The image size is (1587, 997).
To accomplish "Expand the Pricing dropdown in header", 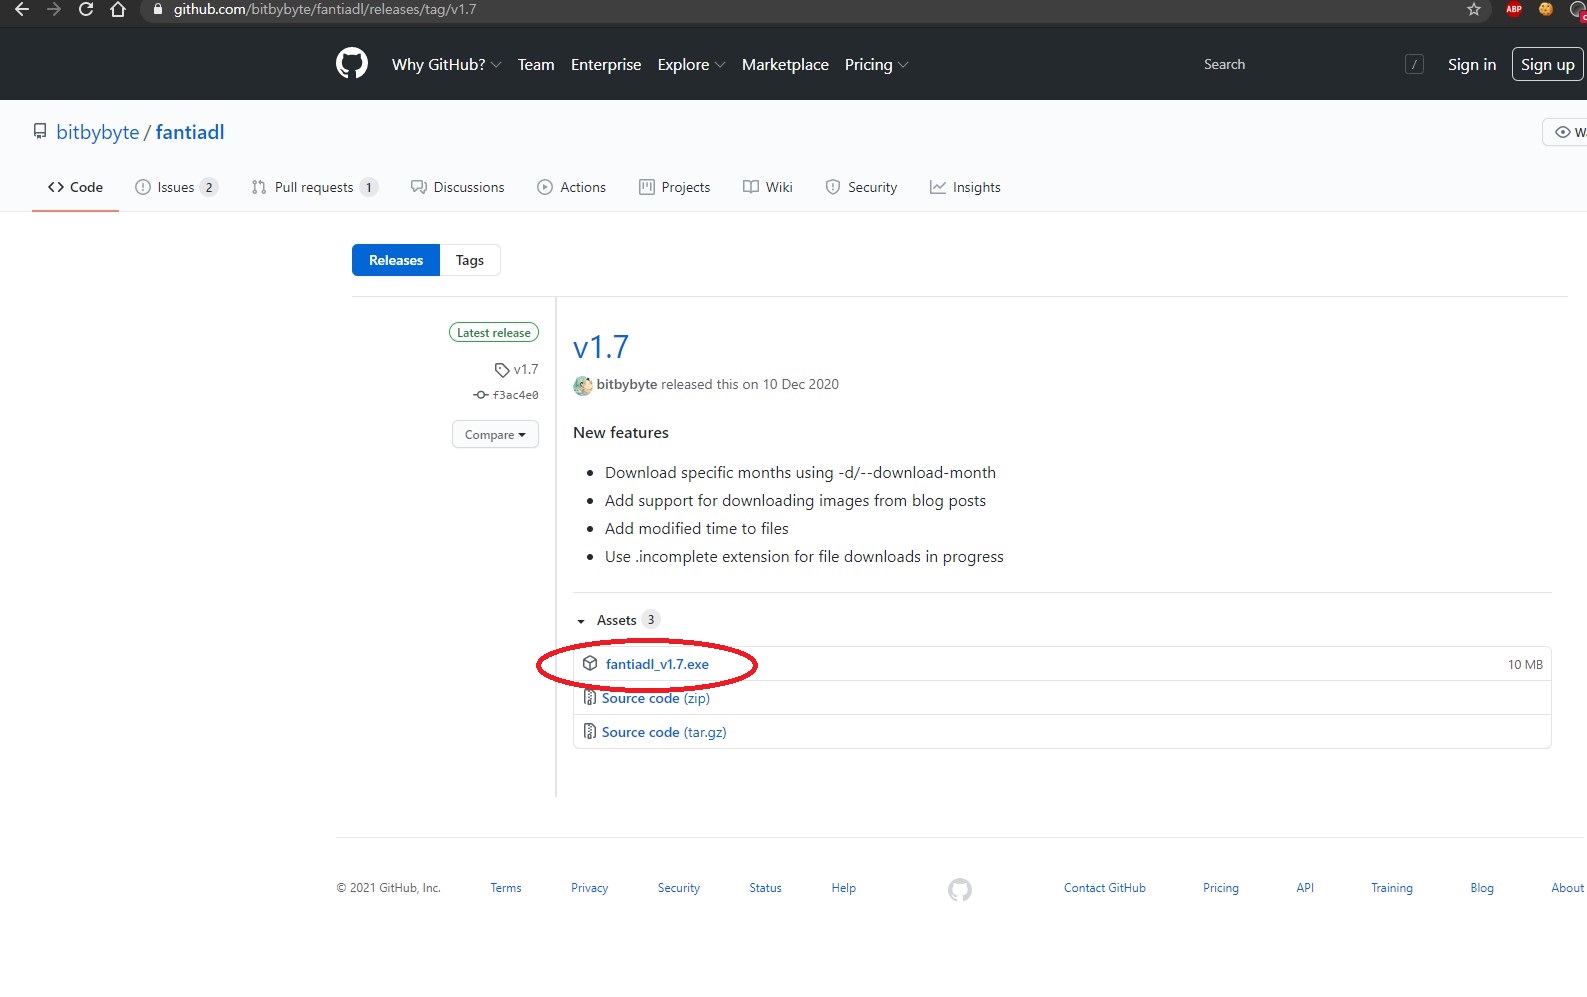I will tap(876, 64).
